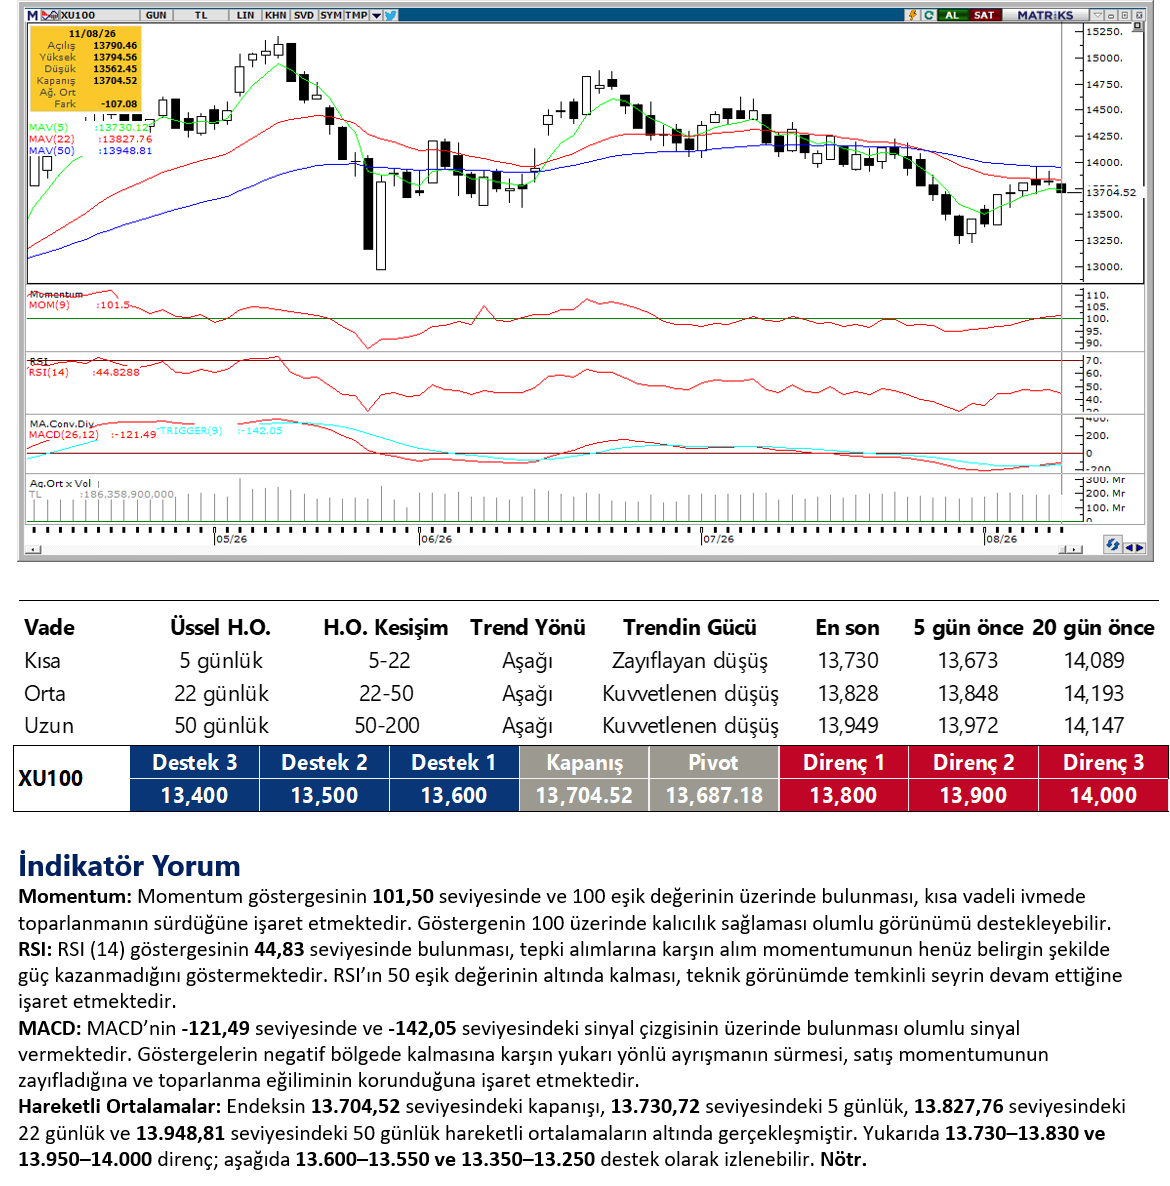Screen dimensions: 1170x1186
Task: Click the Direnç 2 value 13,900
Action: pyautogui.click(x=973, y=796)
